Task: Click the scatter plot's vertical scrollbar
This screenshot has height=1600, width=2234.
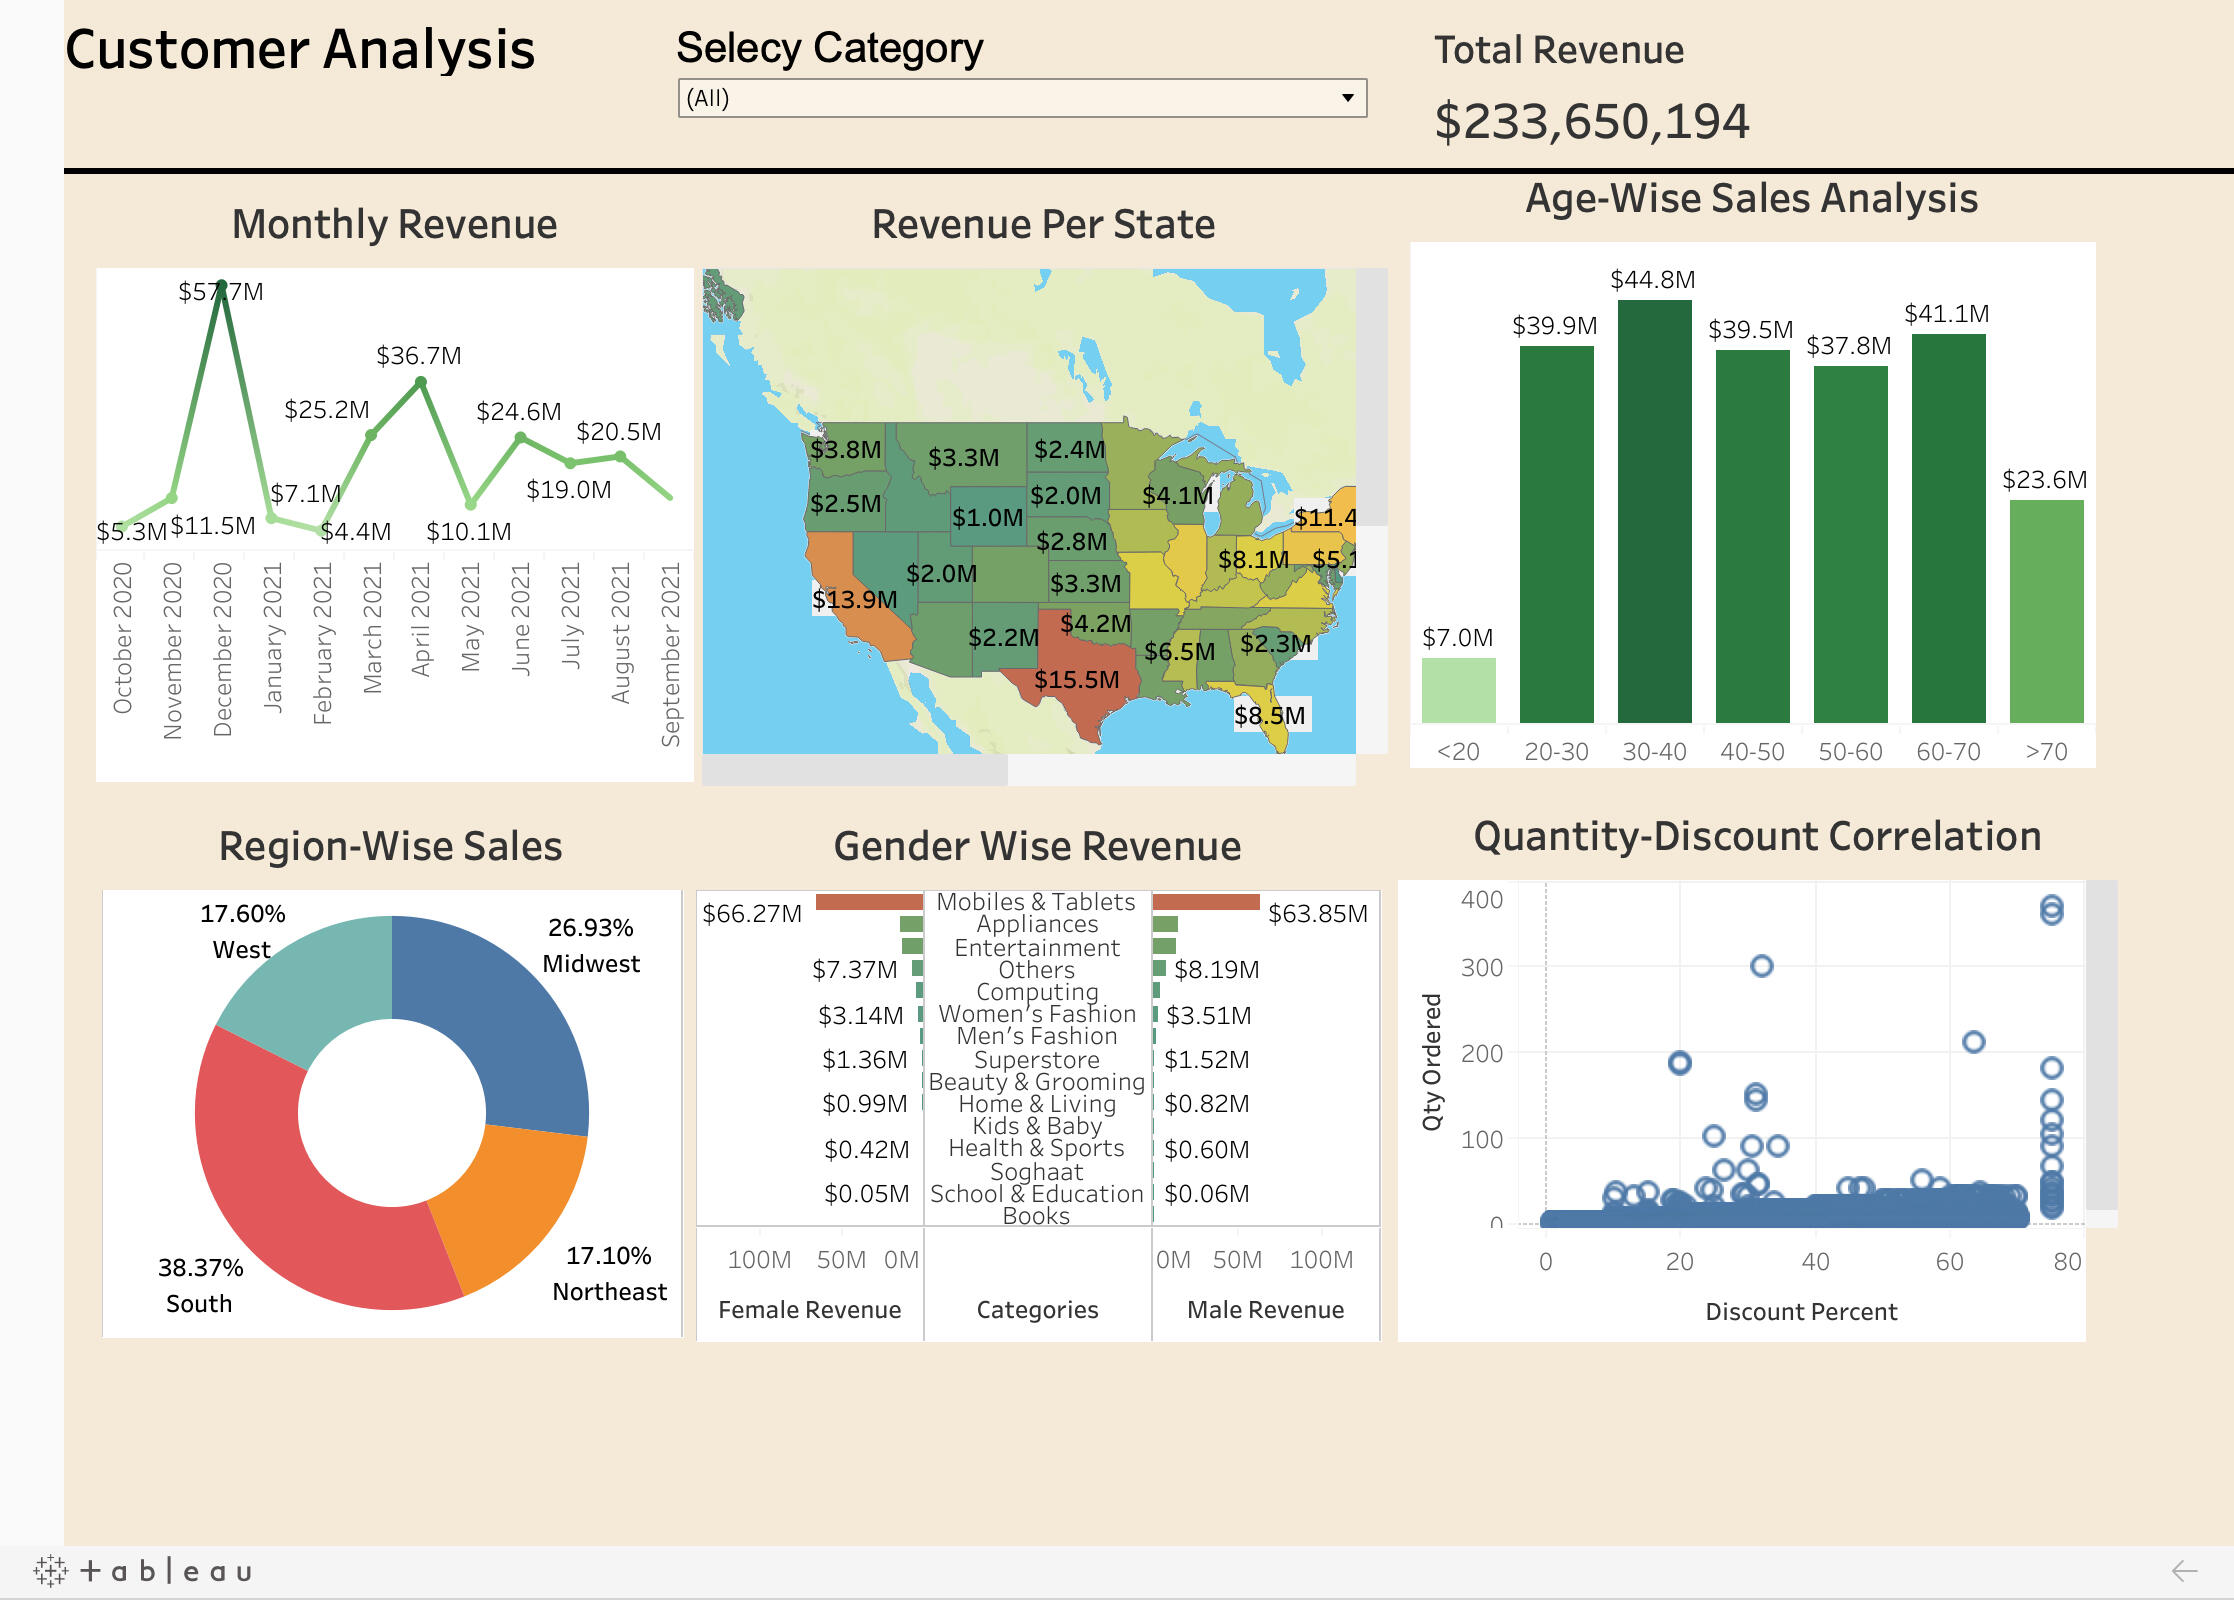Action: click(x=2101, y=1045)
